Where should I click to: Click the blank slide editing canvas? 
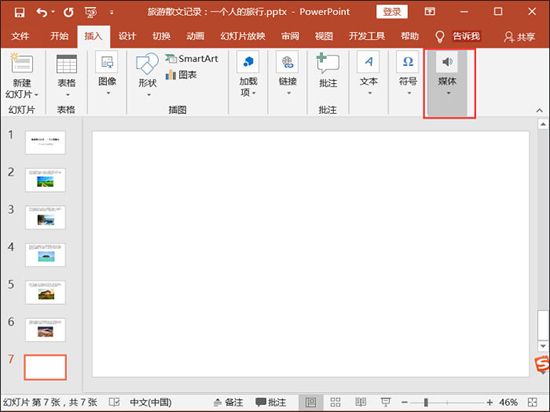(310, 254)
